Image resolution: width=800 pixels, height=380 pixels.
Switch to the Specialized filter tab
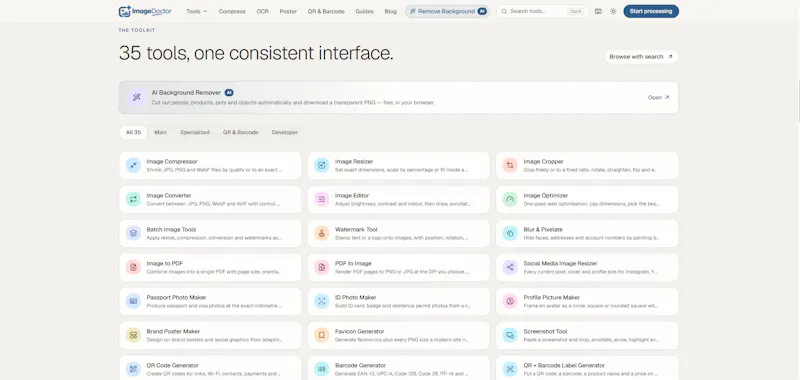(x=195, y=133)
